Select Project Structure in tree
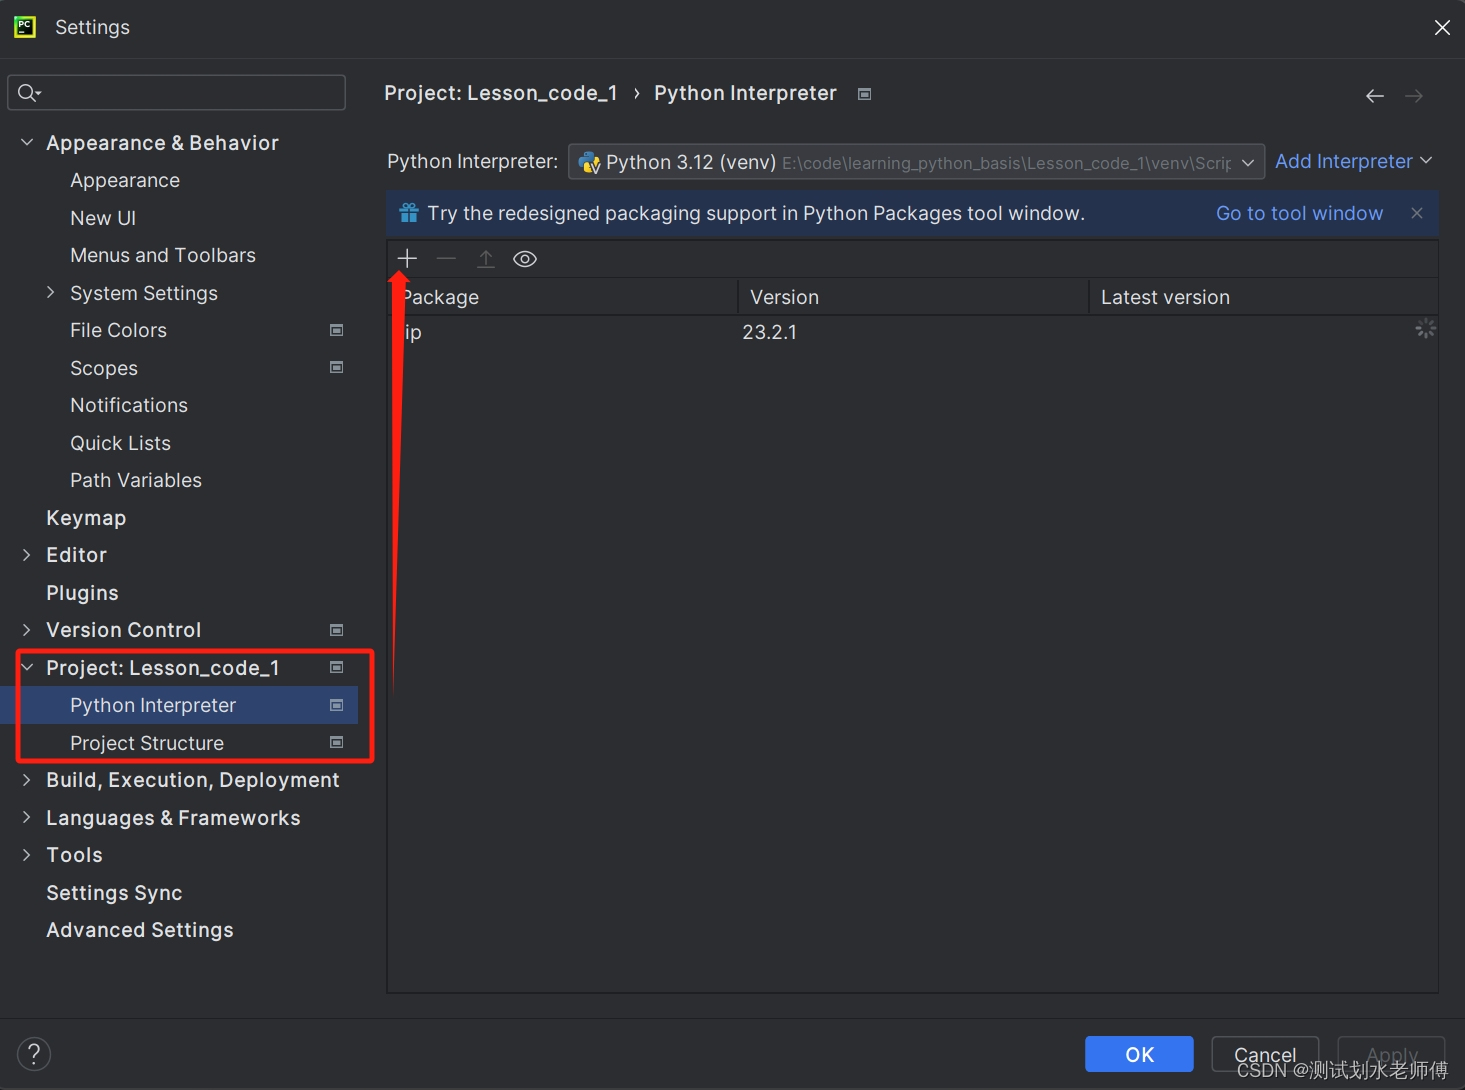 147,743
